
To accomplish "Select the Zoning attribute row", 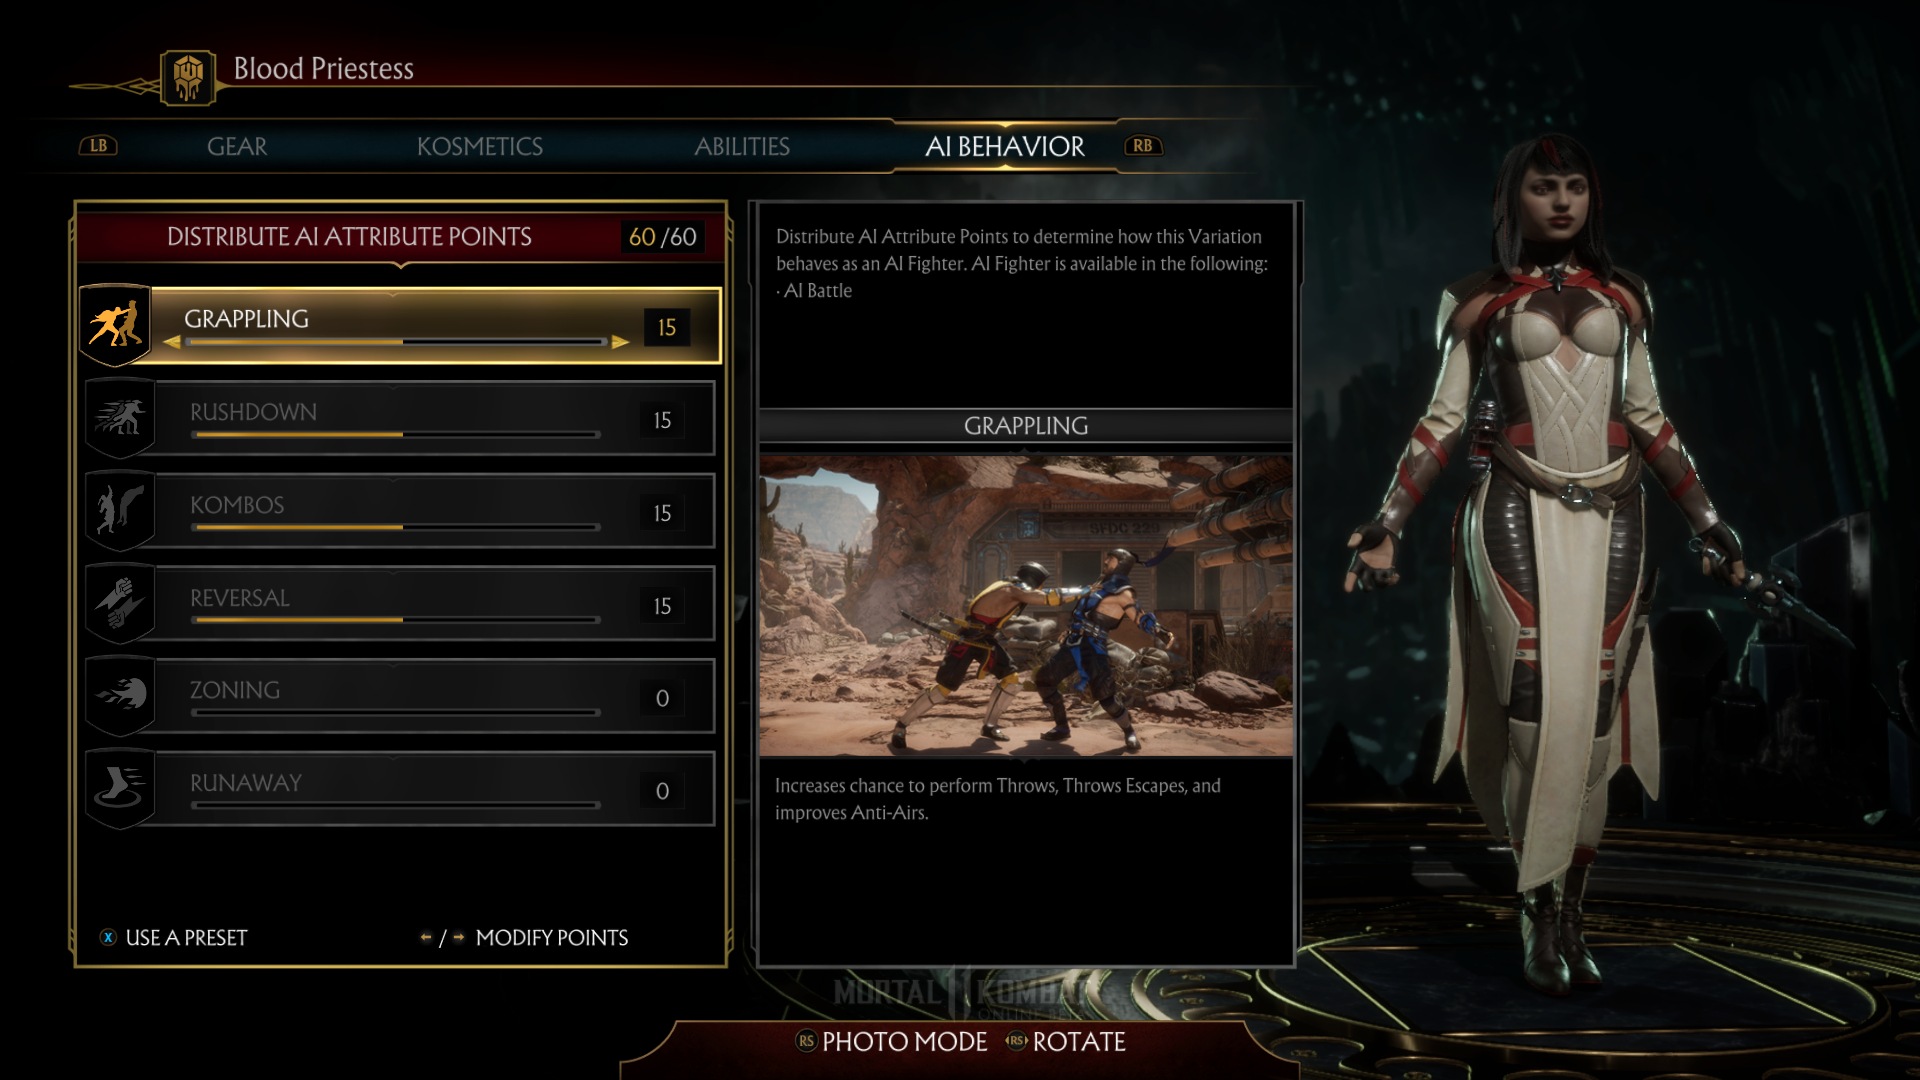I will [x=400, y=696].
